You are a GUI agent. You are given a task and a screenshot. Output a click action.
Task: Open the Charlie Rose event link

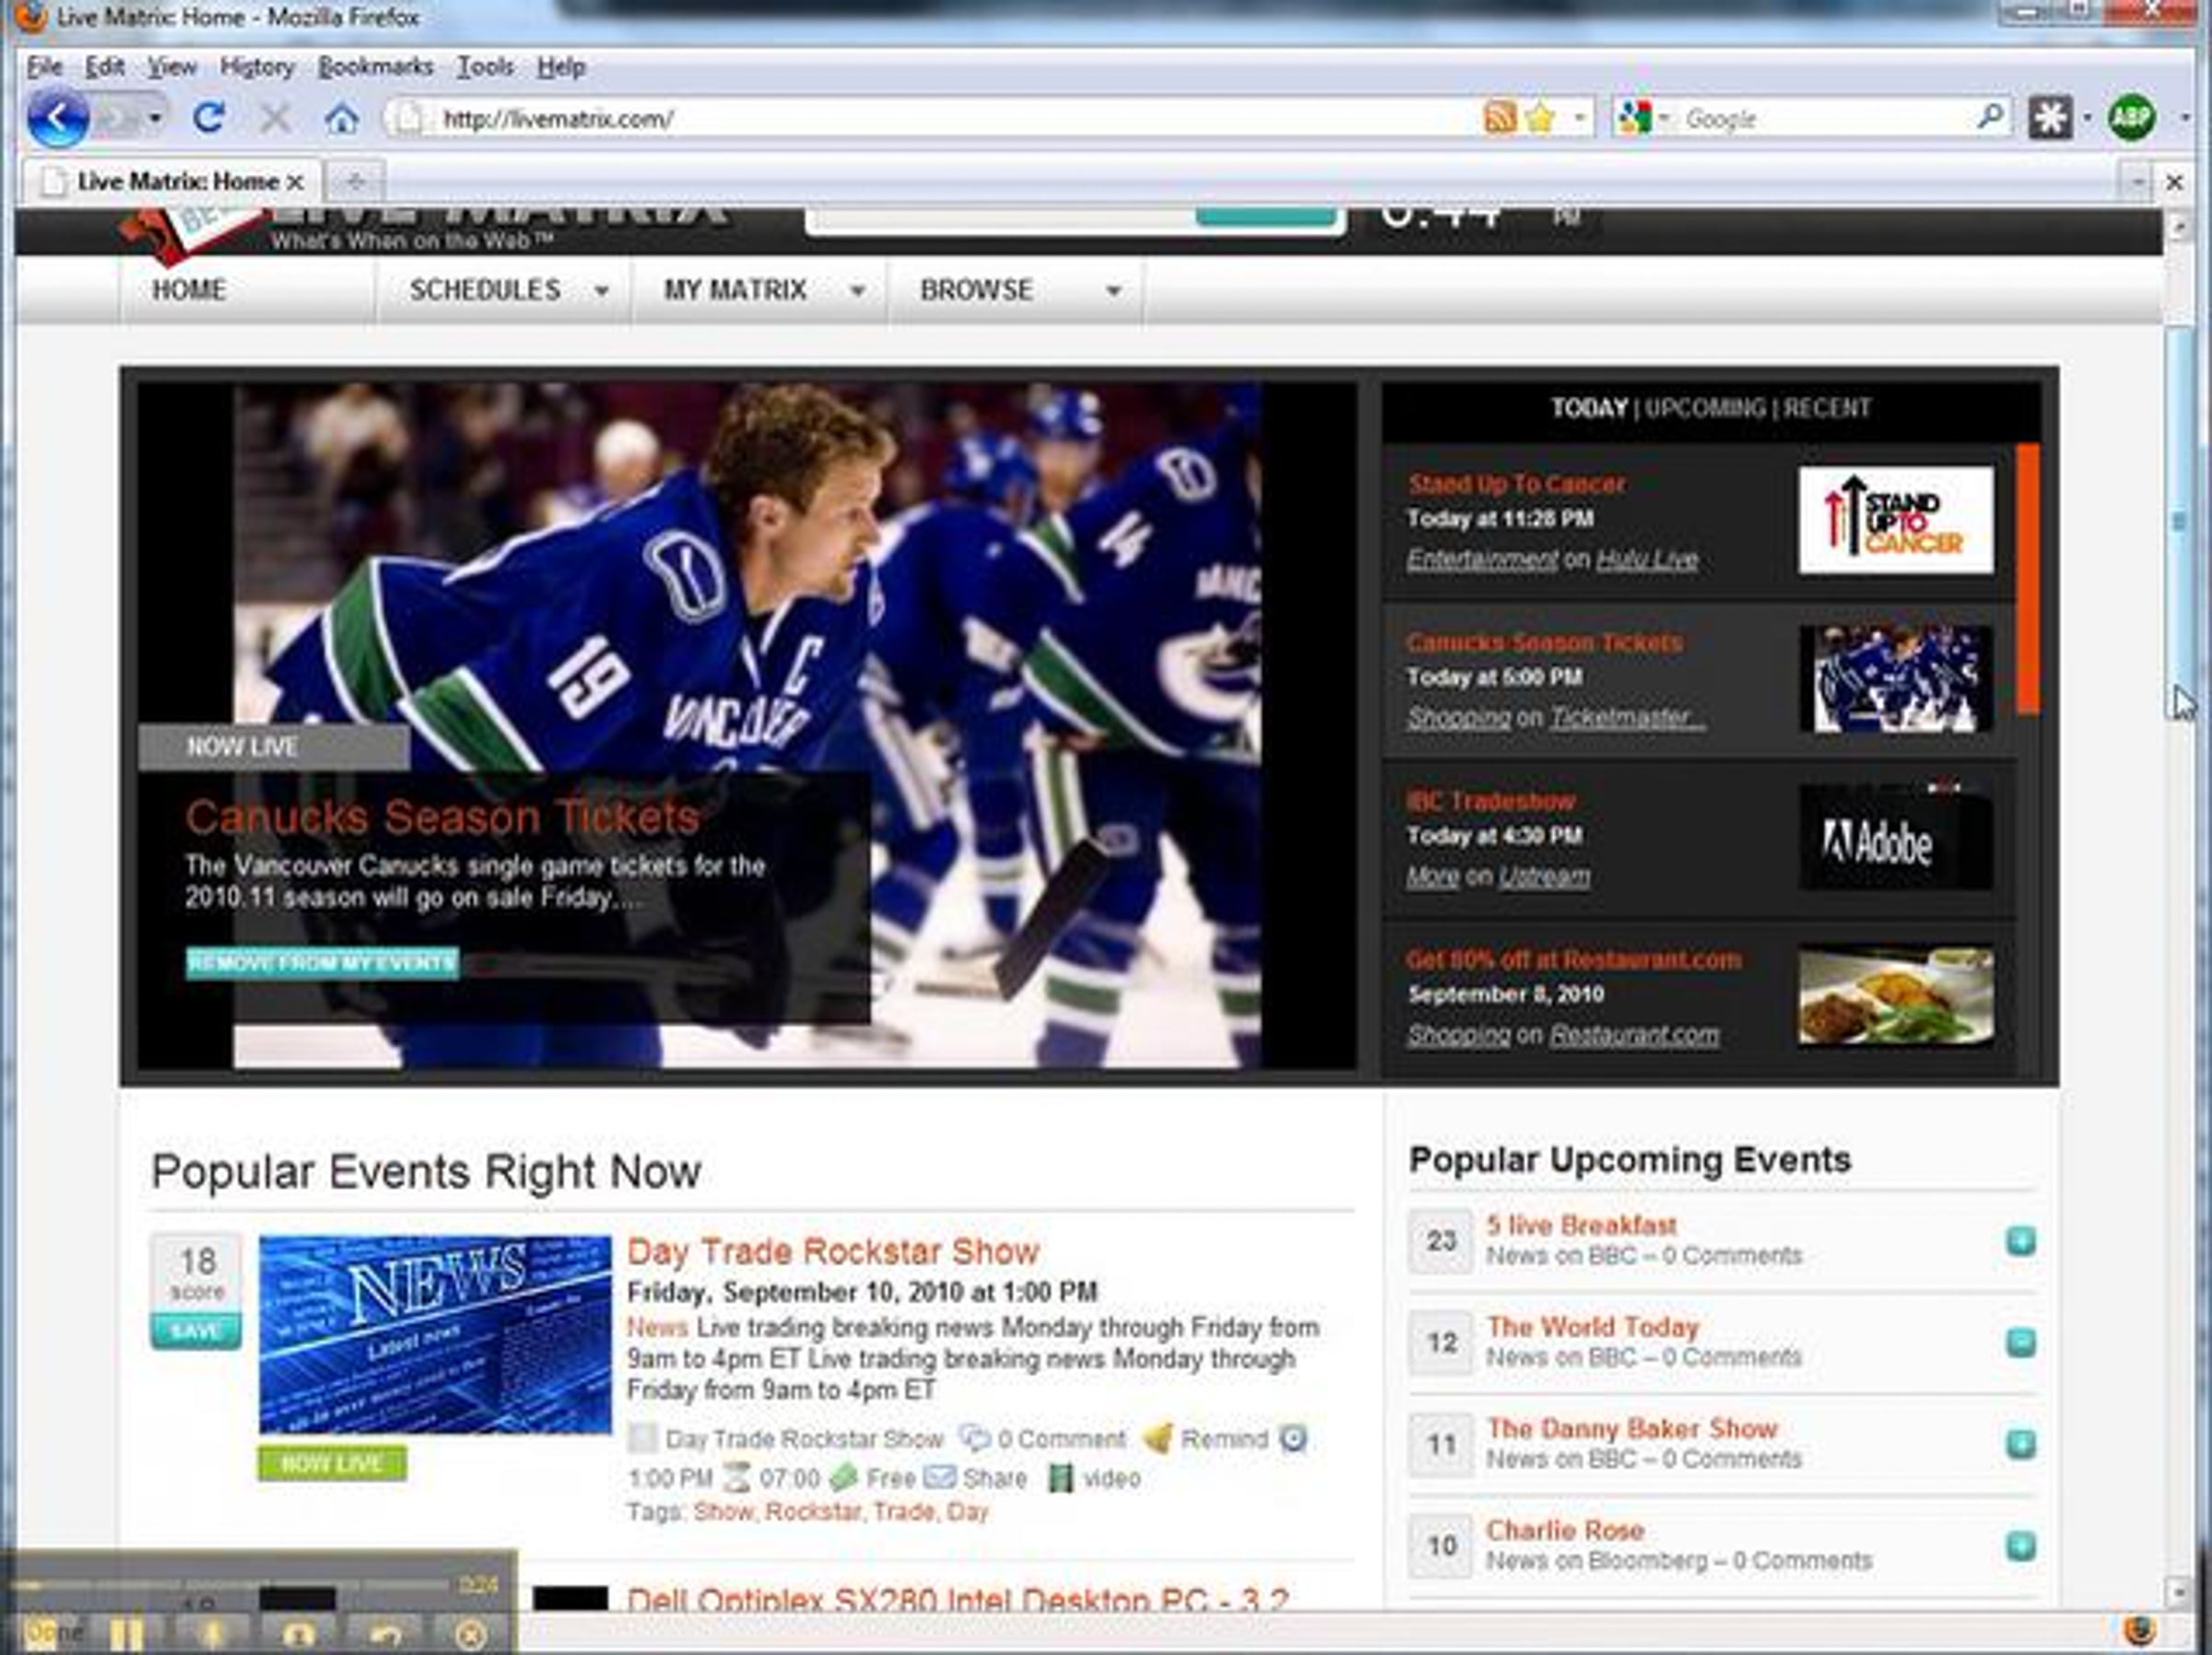[1565, 1530]
